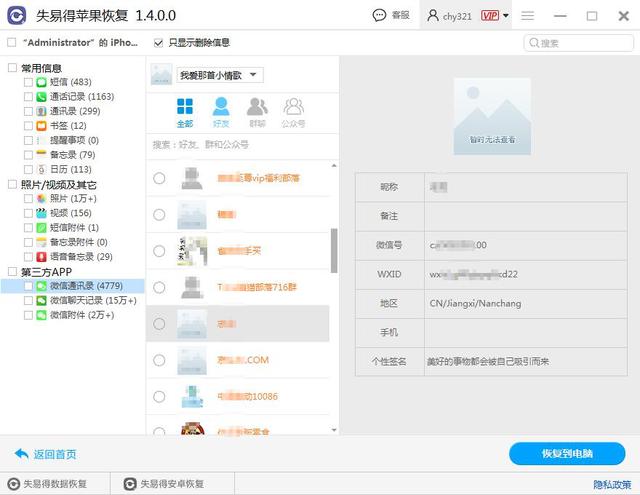640x495 pixels.
Task: Check the 书签 (12) checkbox
Action: tap(28, 126)
